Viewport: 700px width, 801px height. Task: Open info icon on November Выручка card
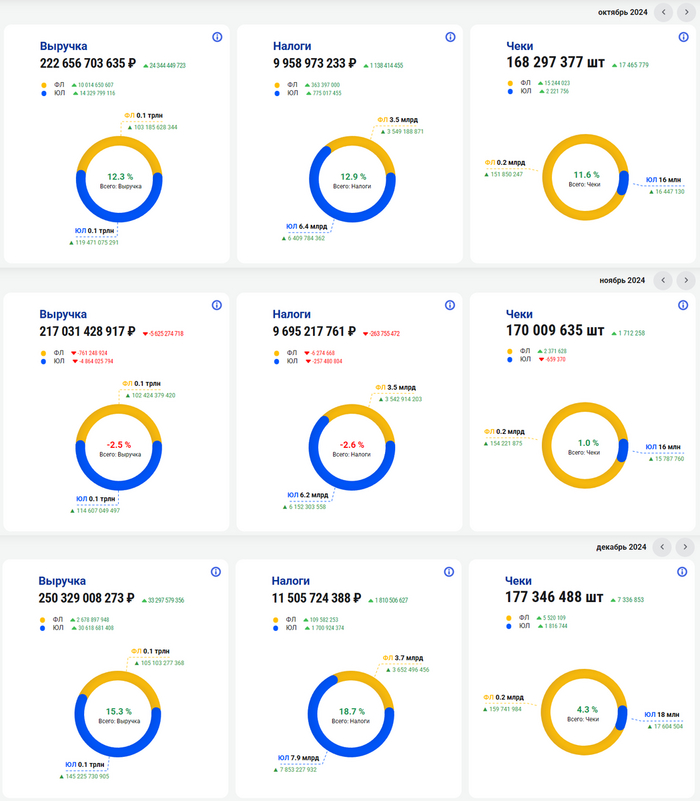point(217,277)
